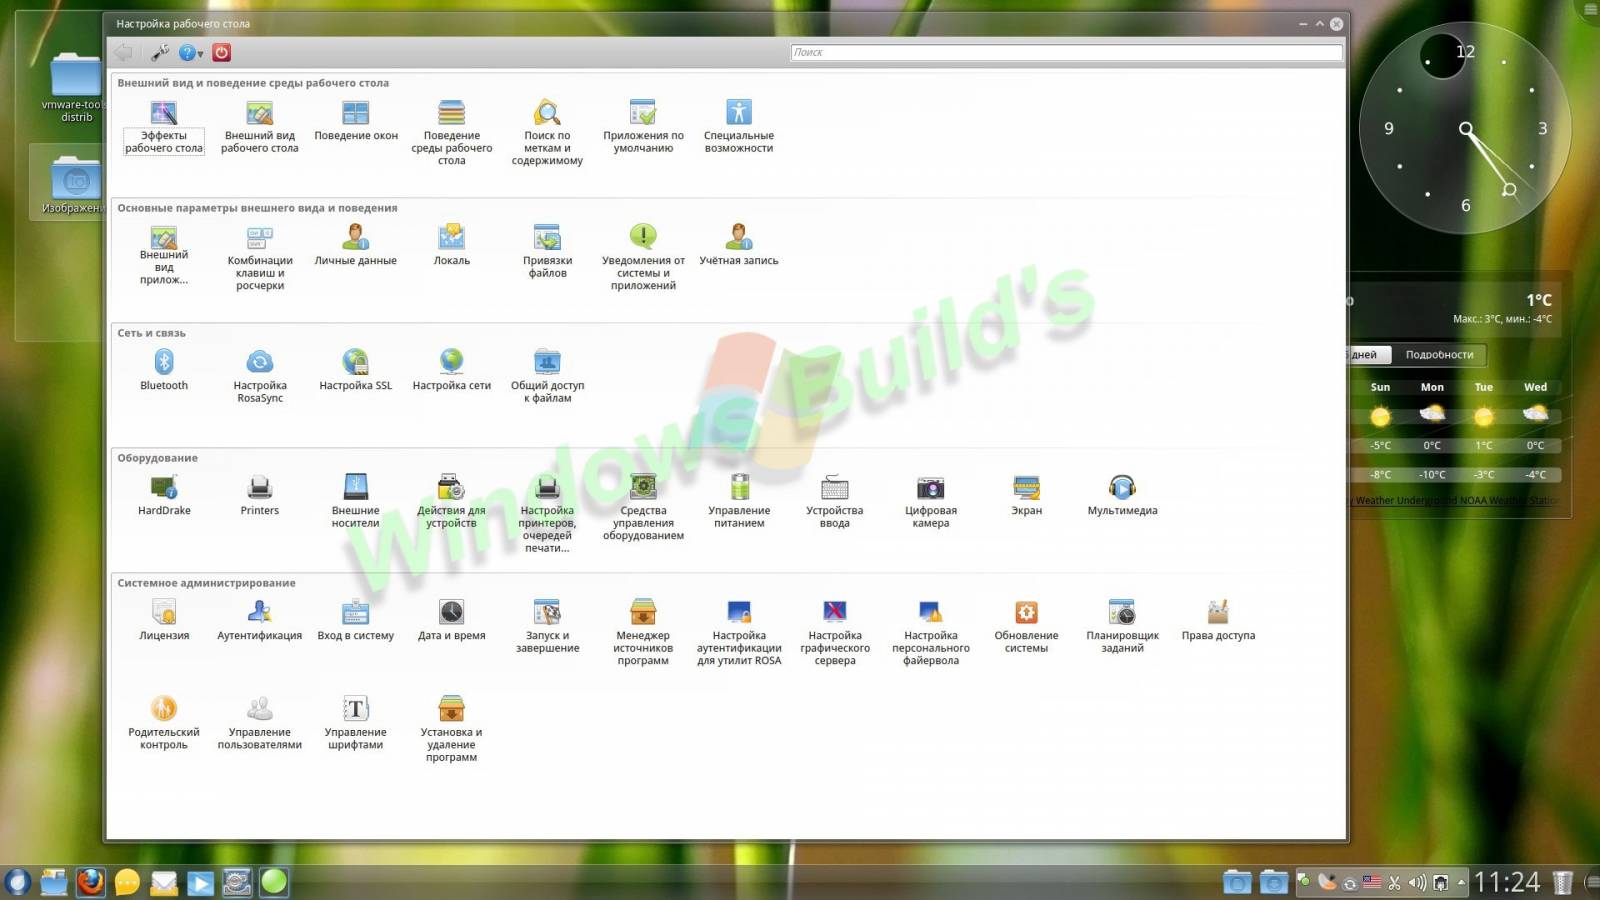Open Приложения по умолчанию
1600x900 pixels.
point(643,127)
